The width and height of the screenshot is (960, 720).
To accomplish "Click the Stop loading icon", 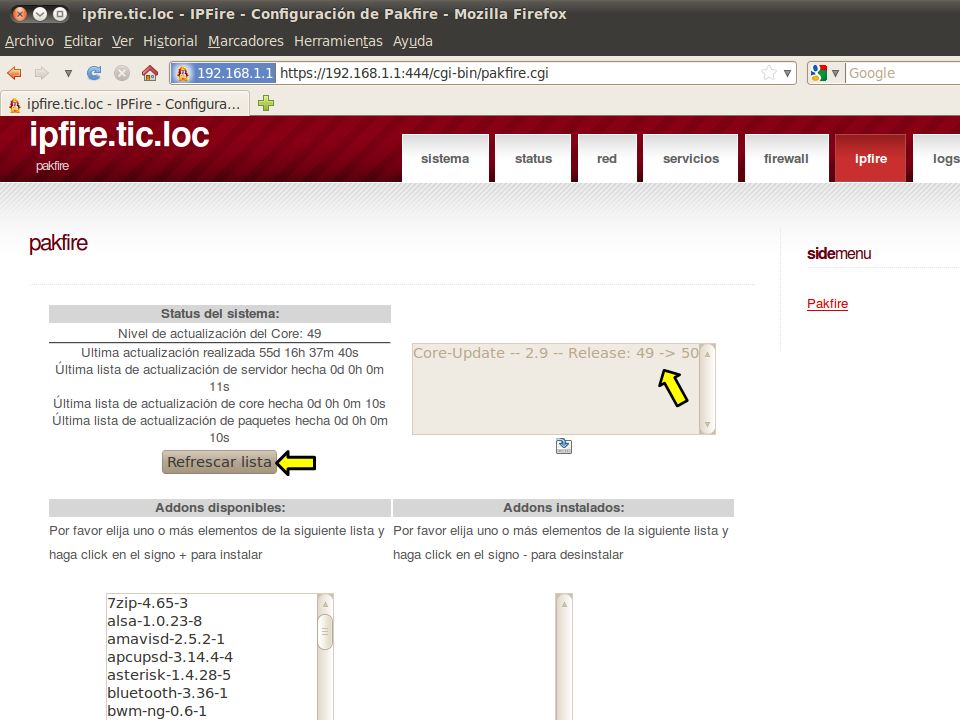I will 122,73.
